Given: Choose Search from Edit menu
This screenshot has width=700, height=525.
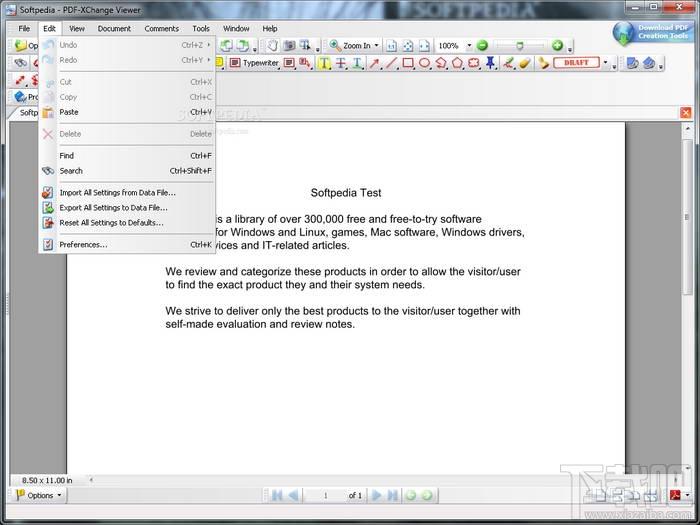Looking at the screenshot, I should [x=127, y=171].
